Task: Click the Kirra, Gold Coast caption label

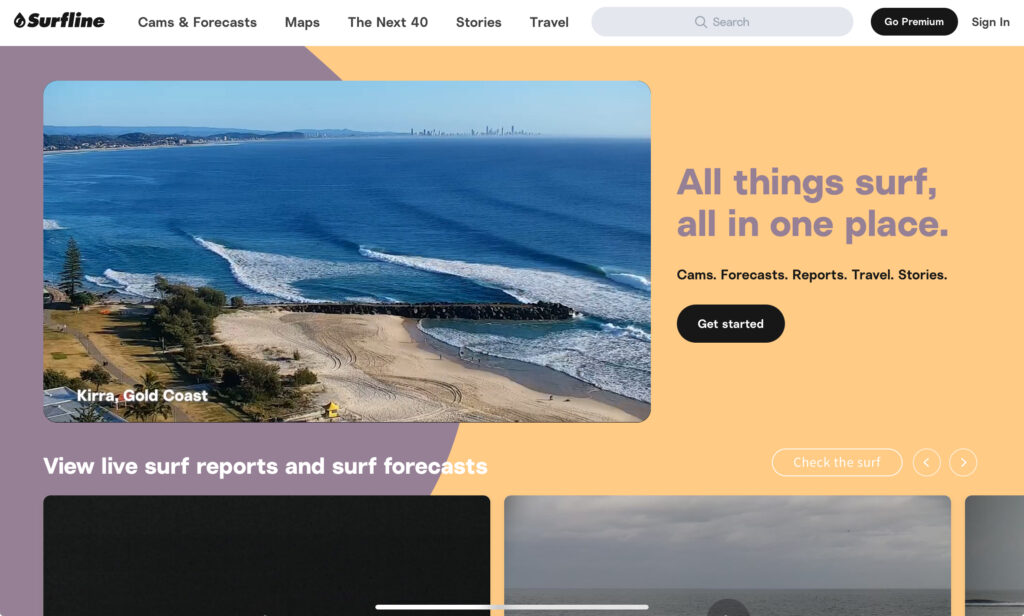Action: 143,395
